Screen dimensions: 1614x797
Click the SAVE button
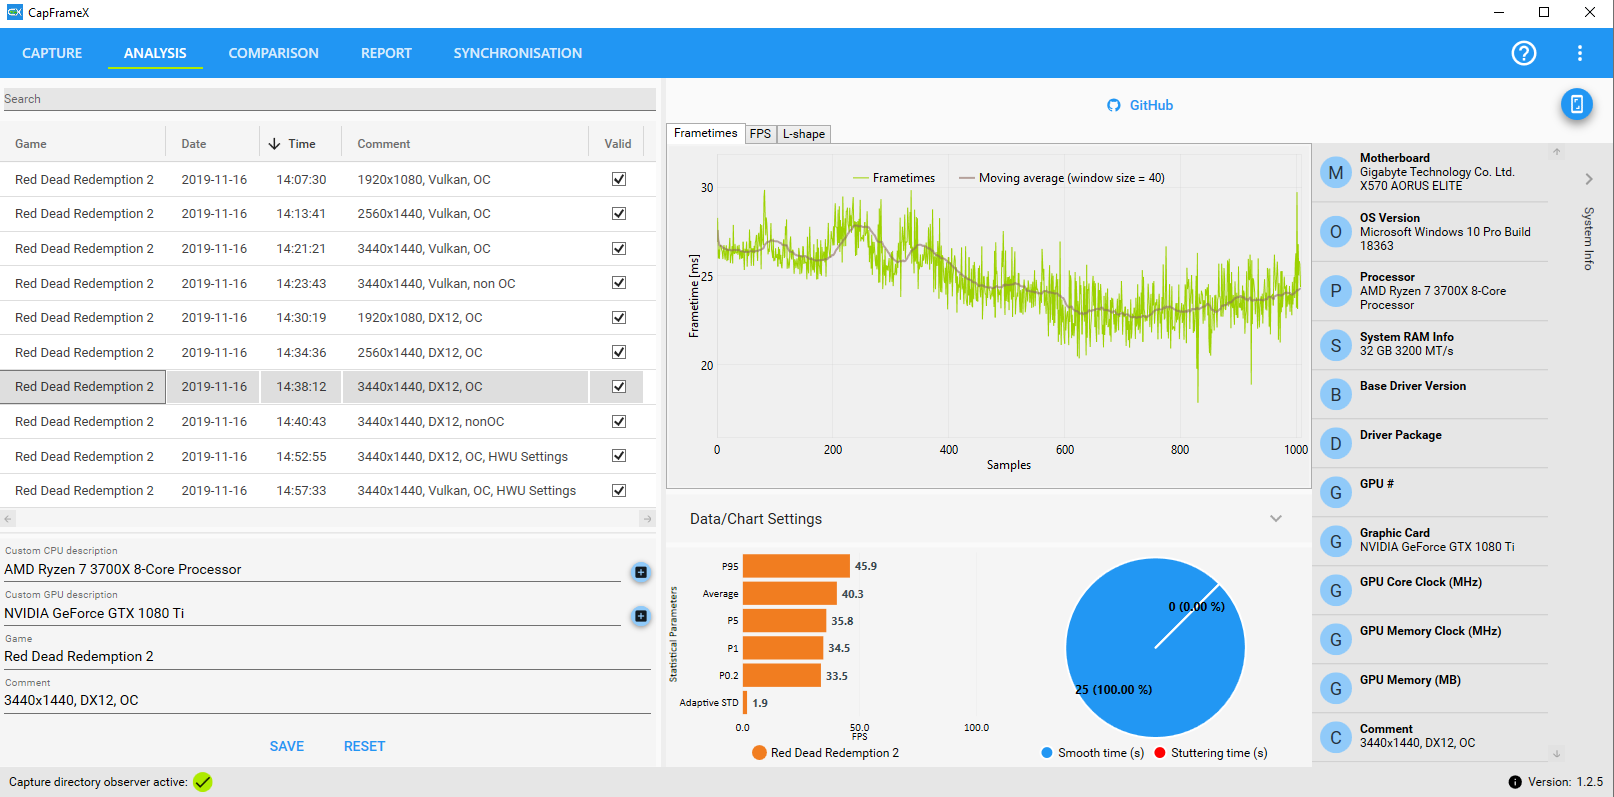click(x=287, y=746)
